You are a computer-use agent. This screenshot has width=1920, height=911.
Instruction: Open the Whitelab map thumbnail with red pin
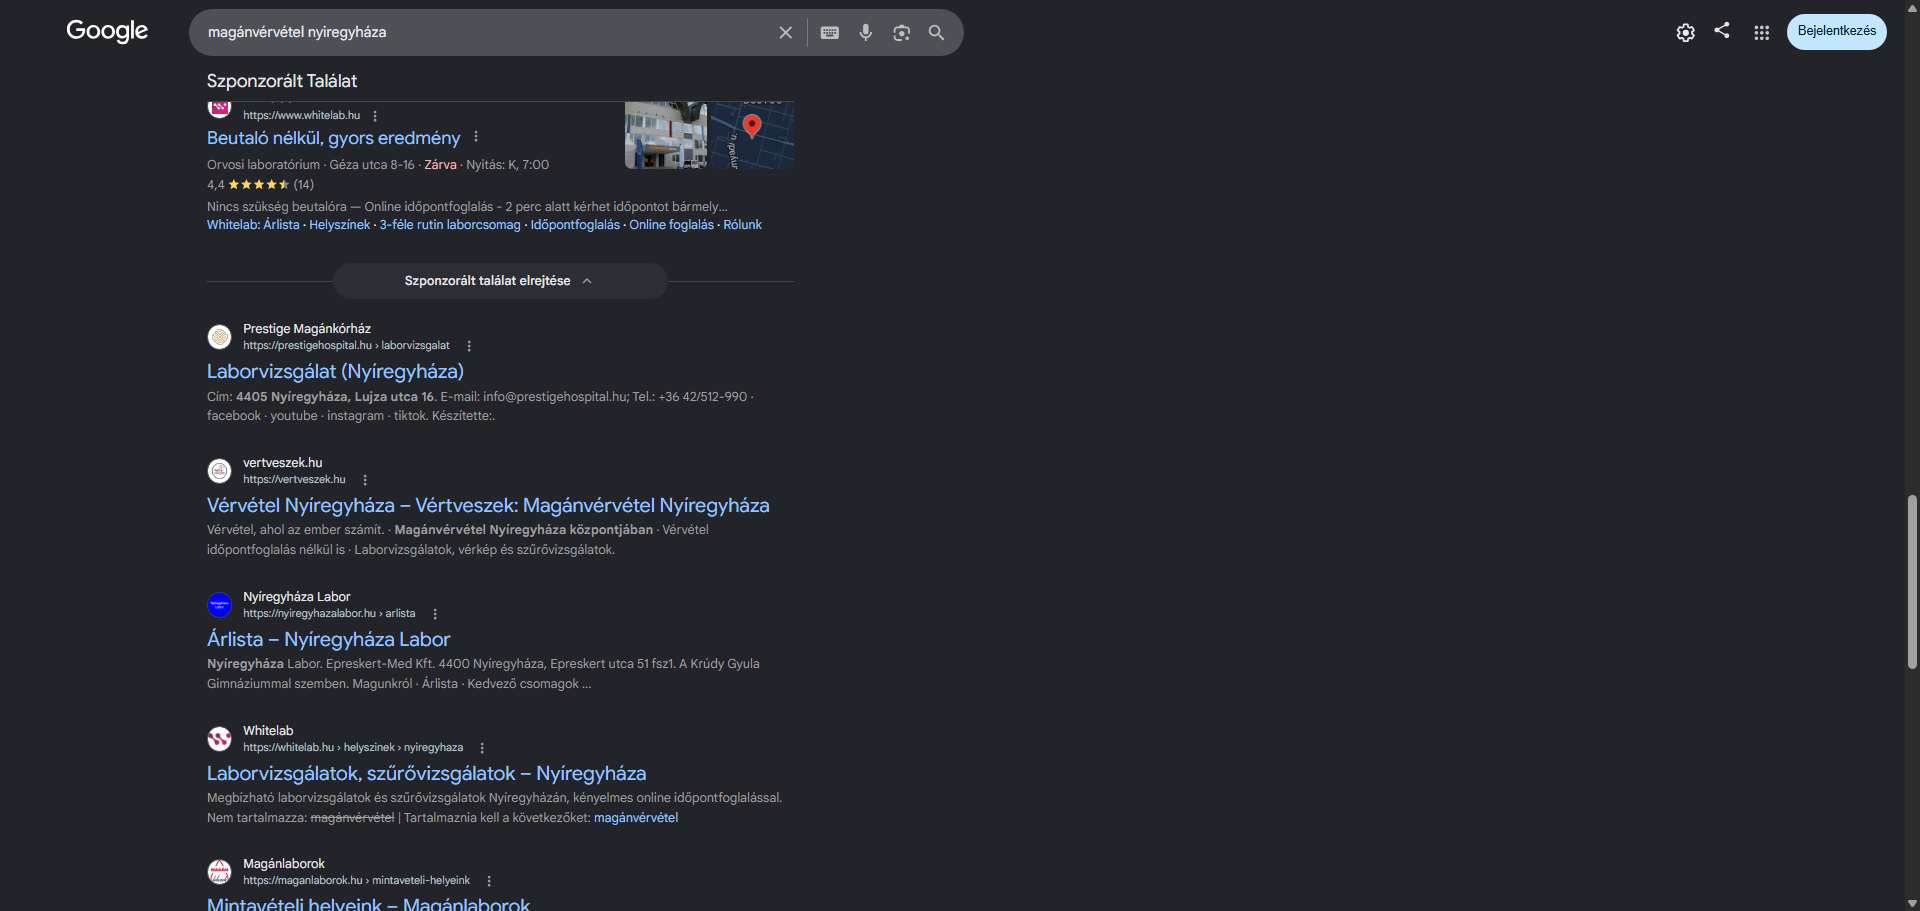[752, 135]
